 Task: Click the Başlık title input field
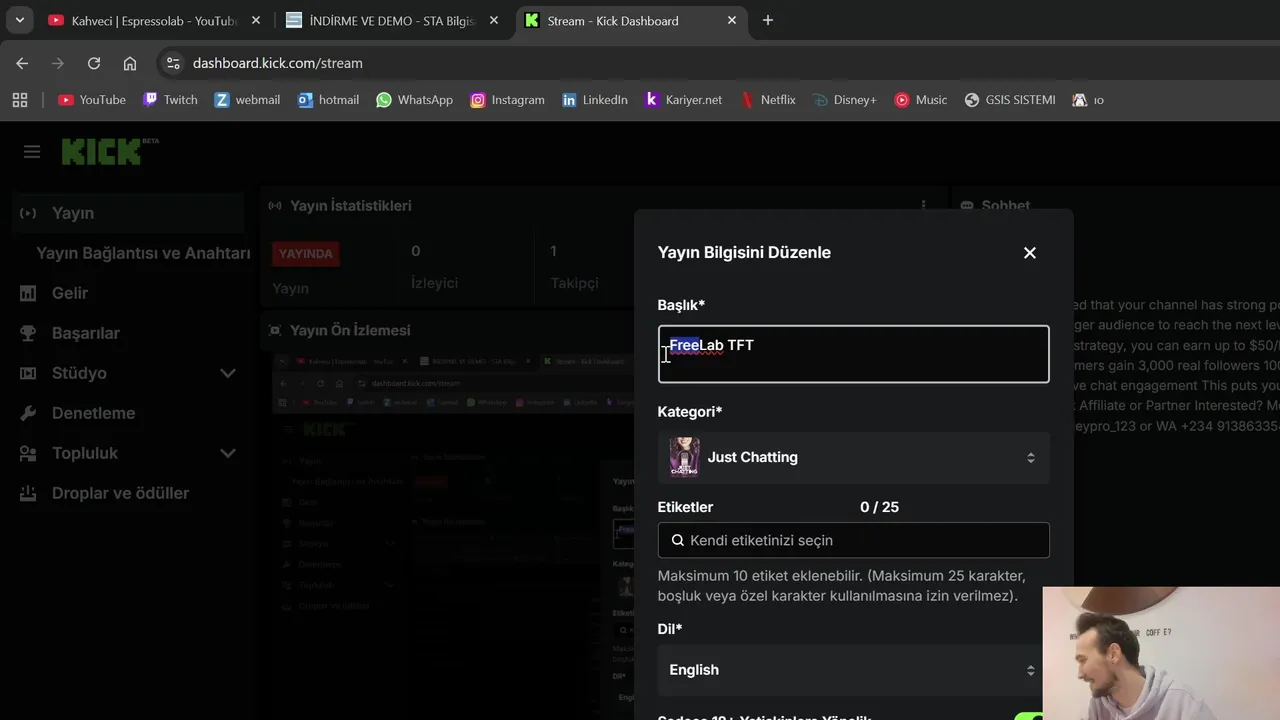(x=853, y=354)
